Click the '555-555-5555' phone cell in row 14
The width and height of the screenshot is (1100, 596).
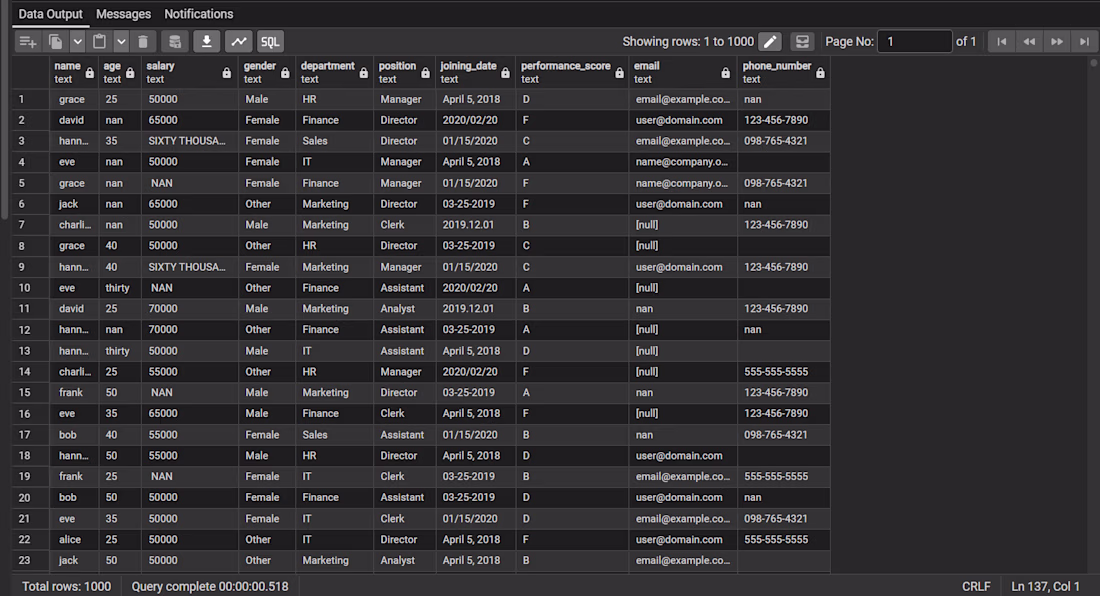click(x=784, y=372)
